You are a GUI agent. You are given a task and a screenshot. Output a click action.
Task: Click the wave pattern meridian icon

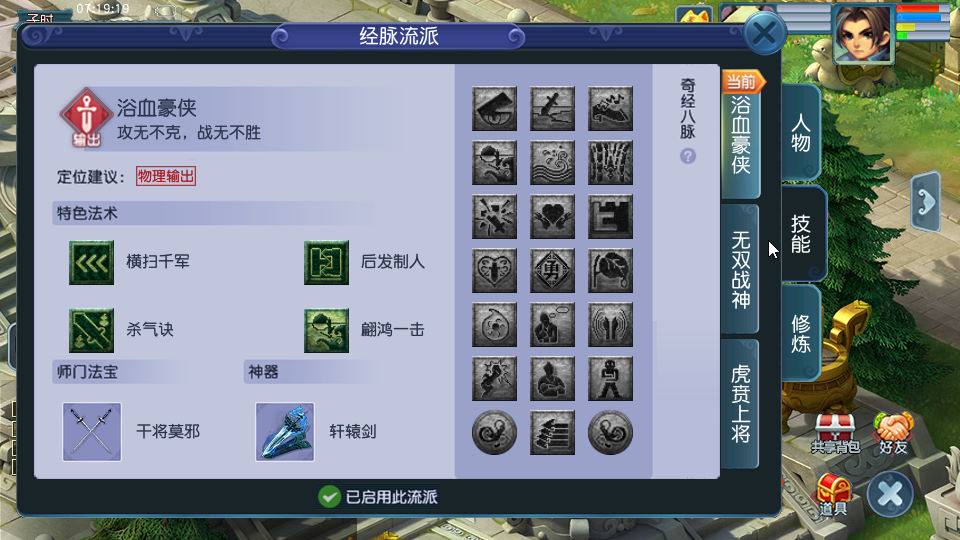click(x=552, y=163)
